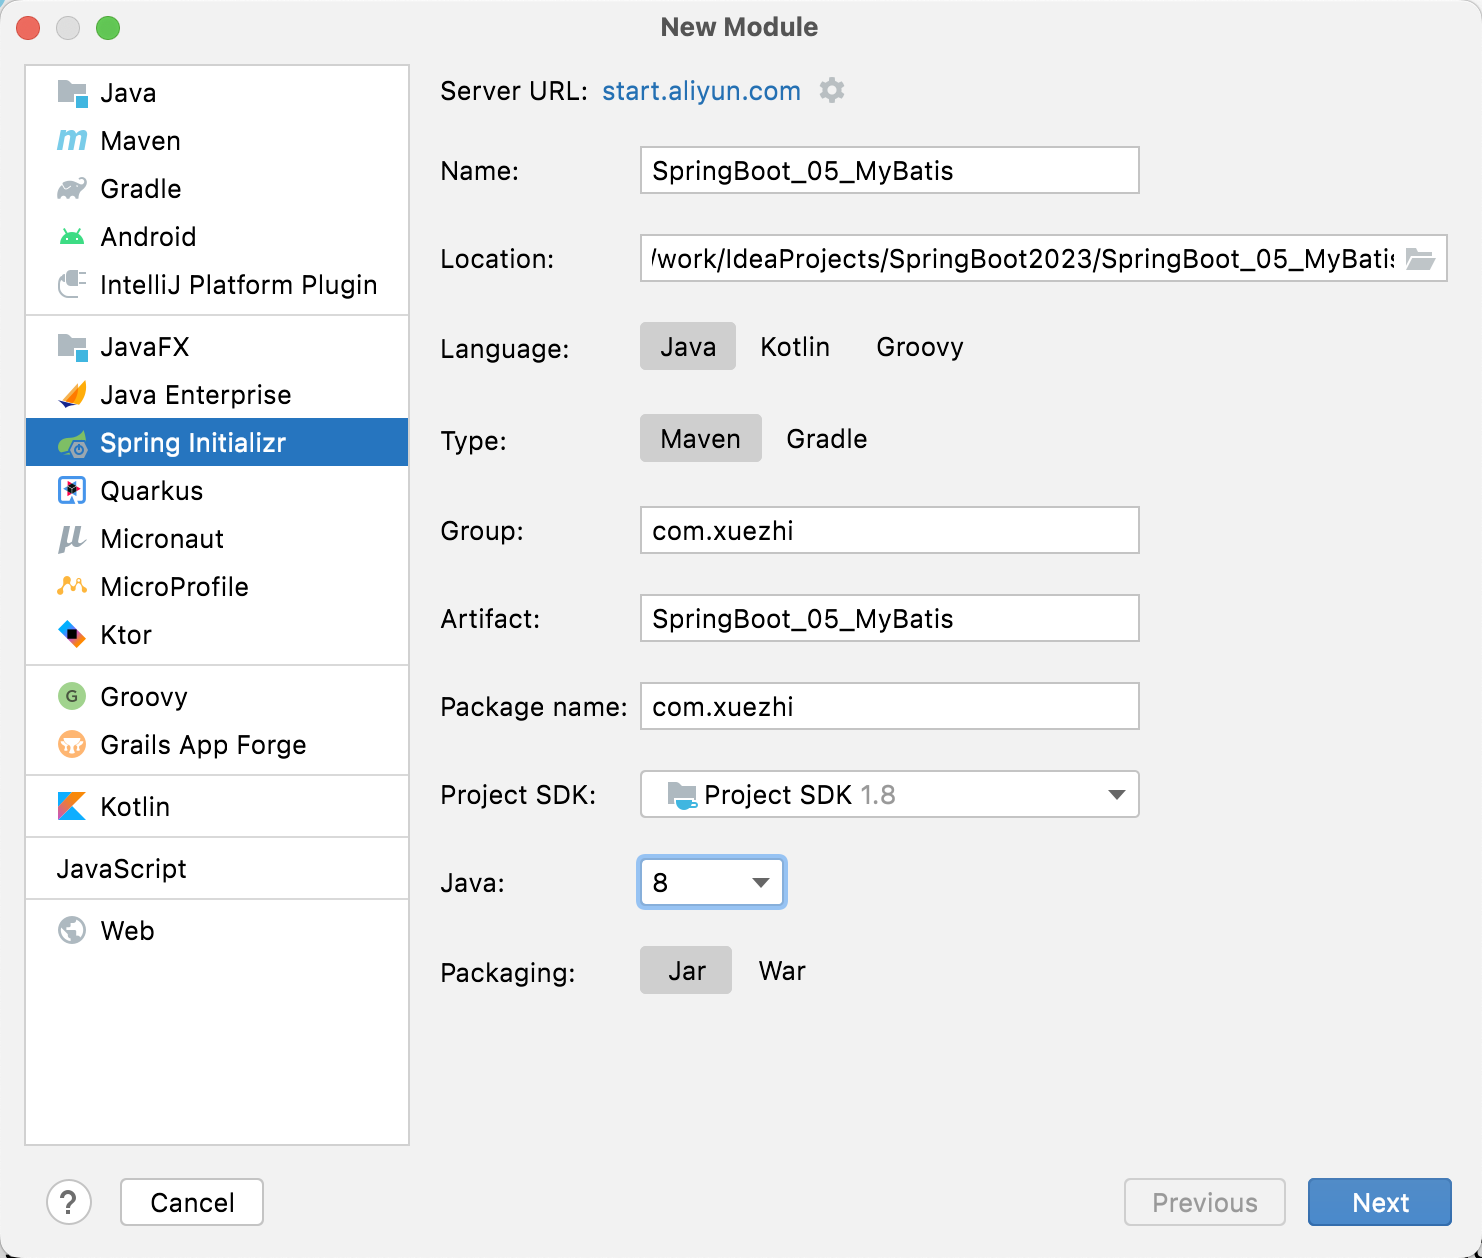Click the Micronaut mu icon
This screenshot has width=1482, height=1258.
(x=72, y=539)
